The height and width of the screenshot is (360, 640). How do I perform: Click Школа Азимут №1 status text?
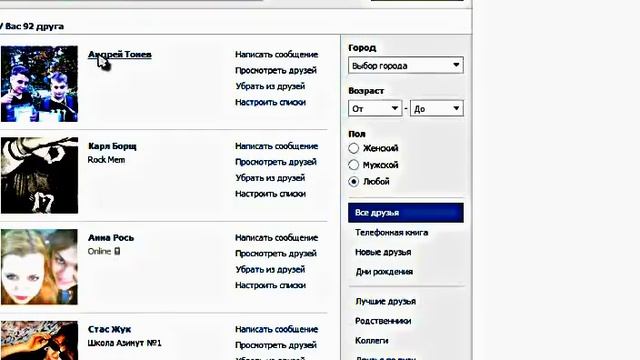(124, 343)
